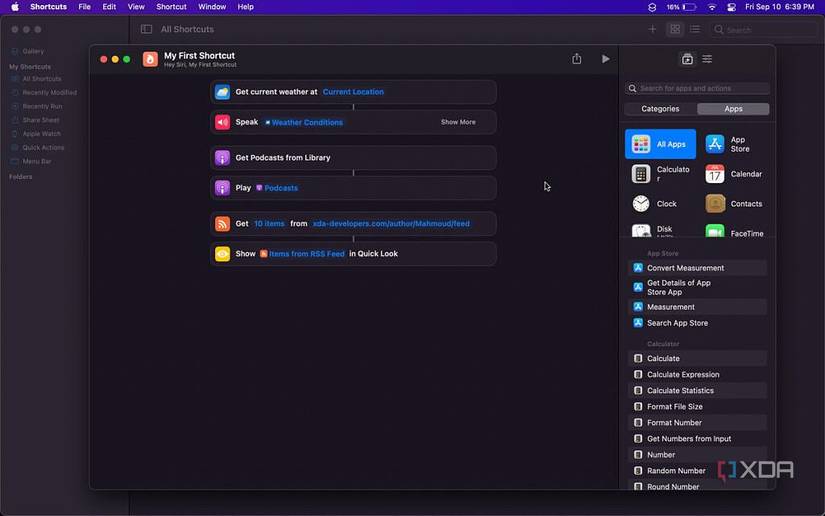The height and width of the screenshot is (516, 825).
Task: Select Menu Bar in sidebar
Action: coord(36,161)
